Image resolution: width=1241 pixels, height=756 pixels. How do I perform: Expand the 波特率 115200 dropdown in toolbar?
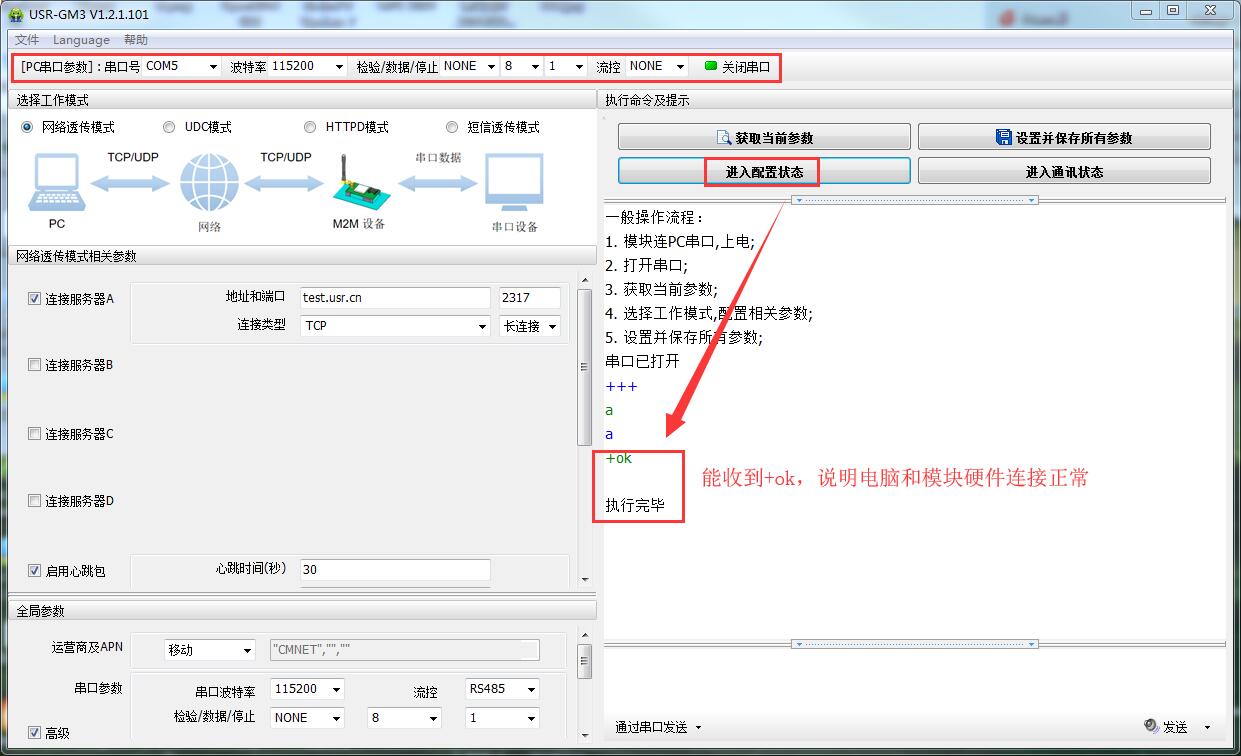click(308, 66)
